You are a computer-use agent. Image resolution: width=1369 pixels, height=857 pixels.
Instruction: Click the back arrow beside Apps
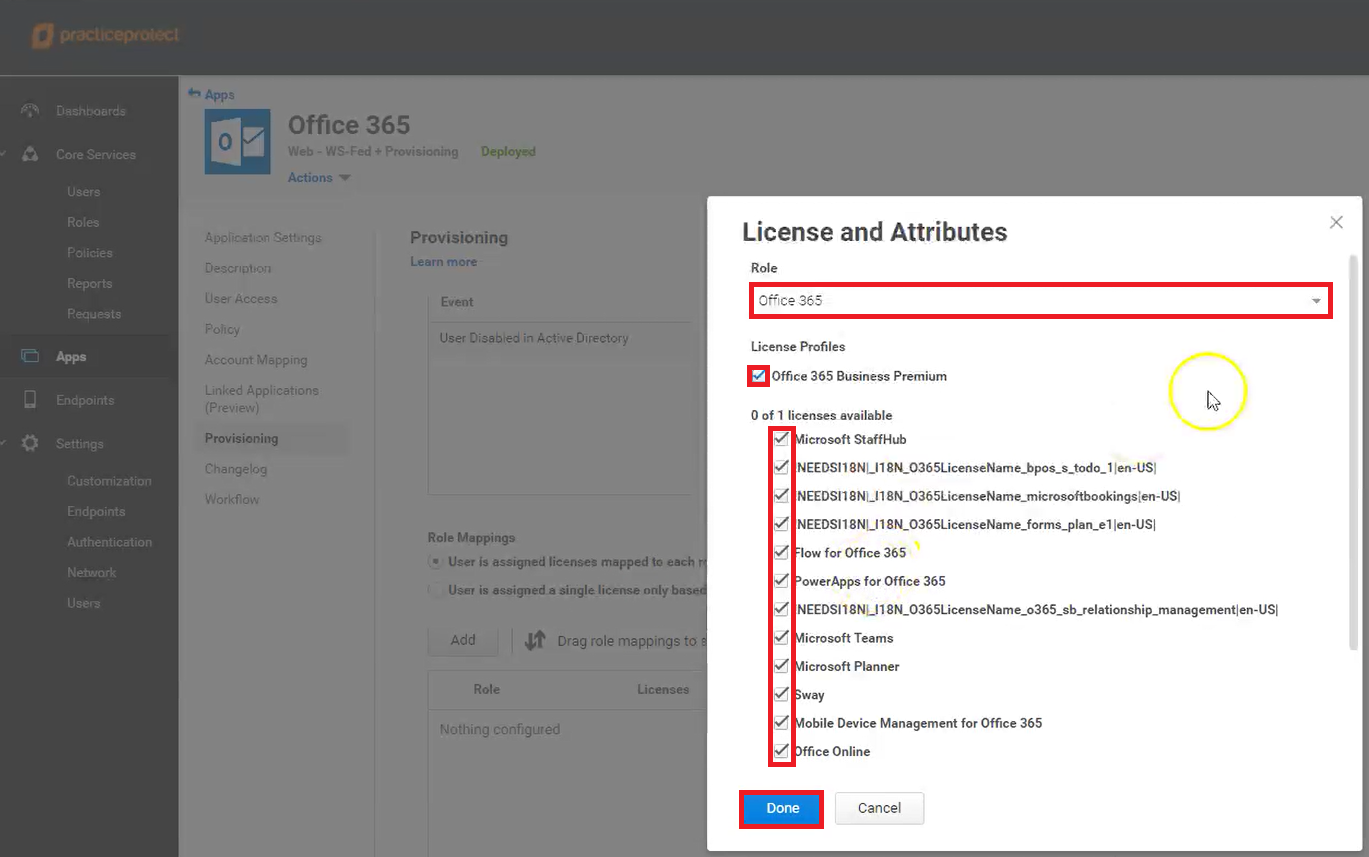pos(194,93)
